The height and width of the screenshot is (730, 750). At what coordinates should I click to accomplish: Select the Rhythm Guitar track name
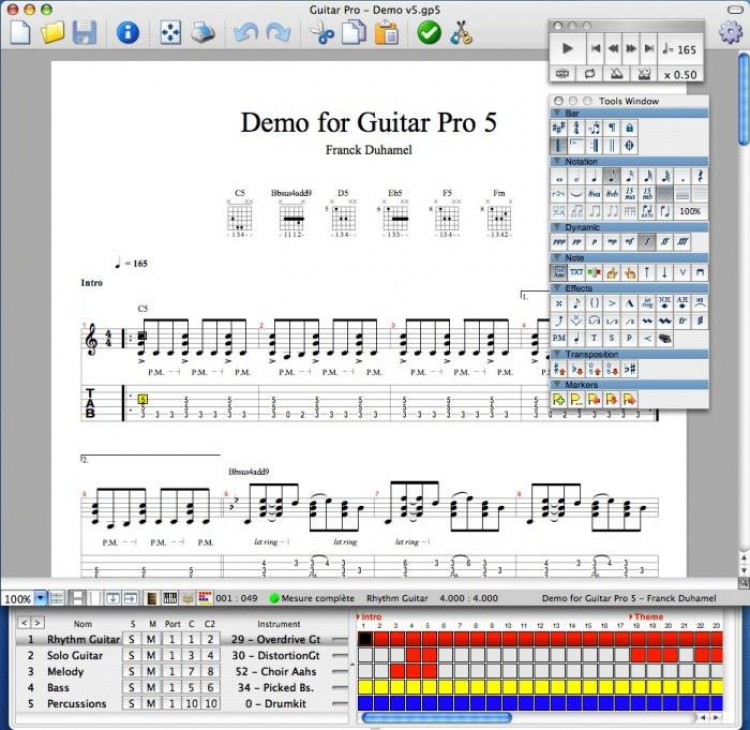click(x=83, y=639)
